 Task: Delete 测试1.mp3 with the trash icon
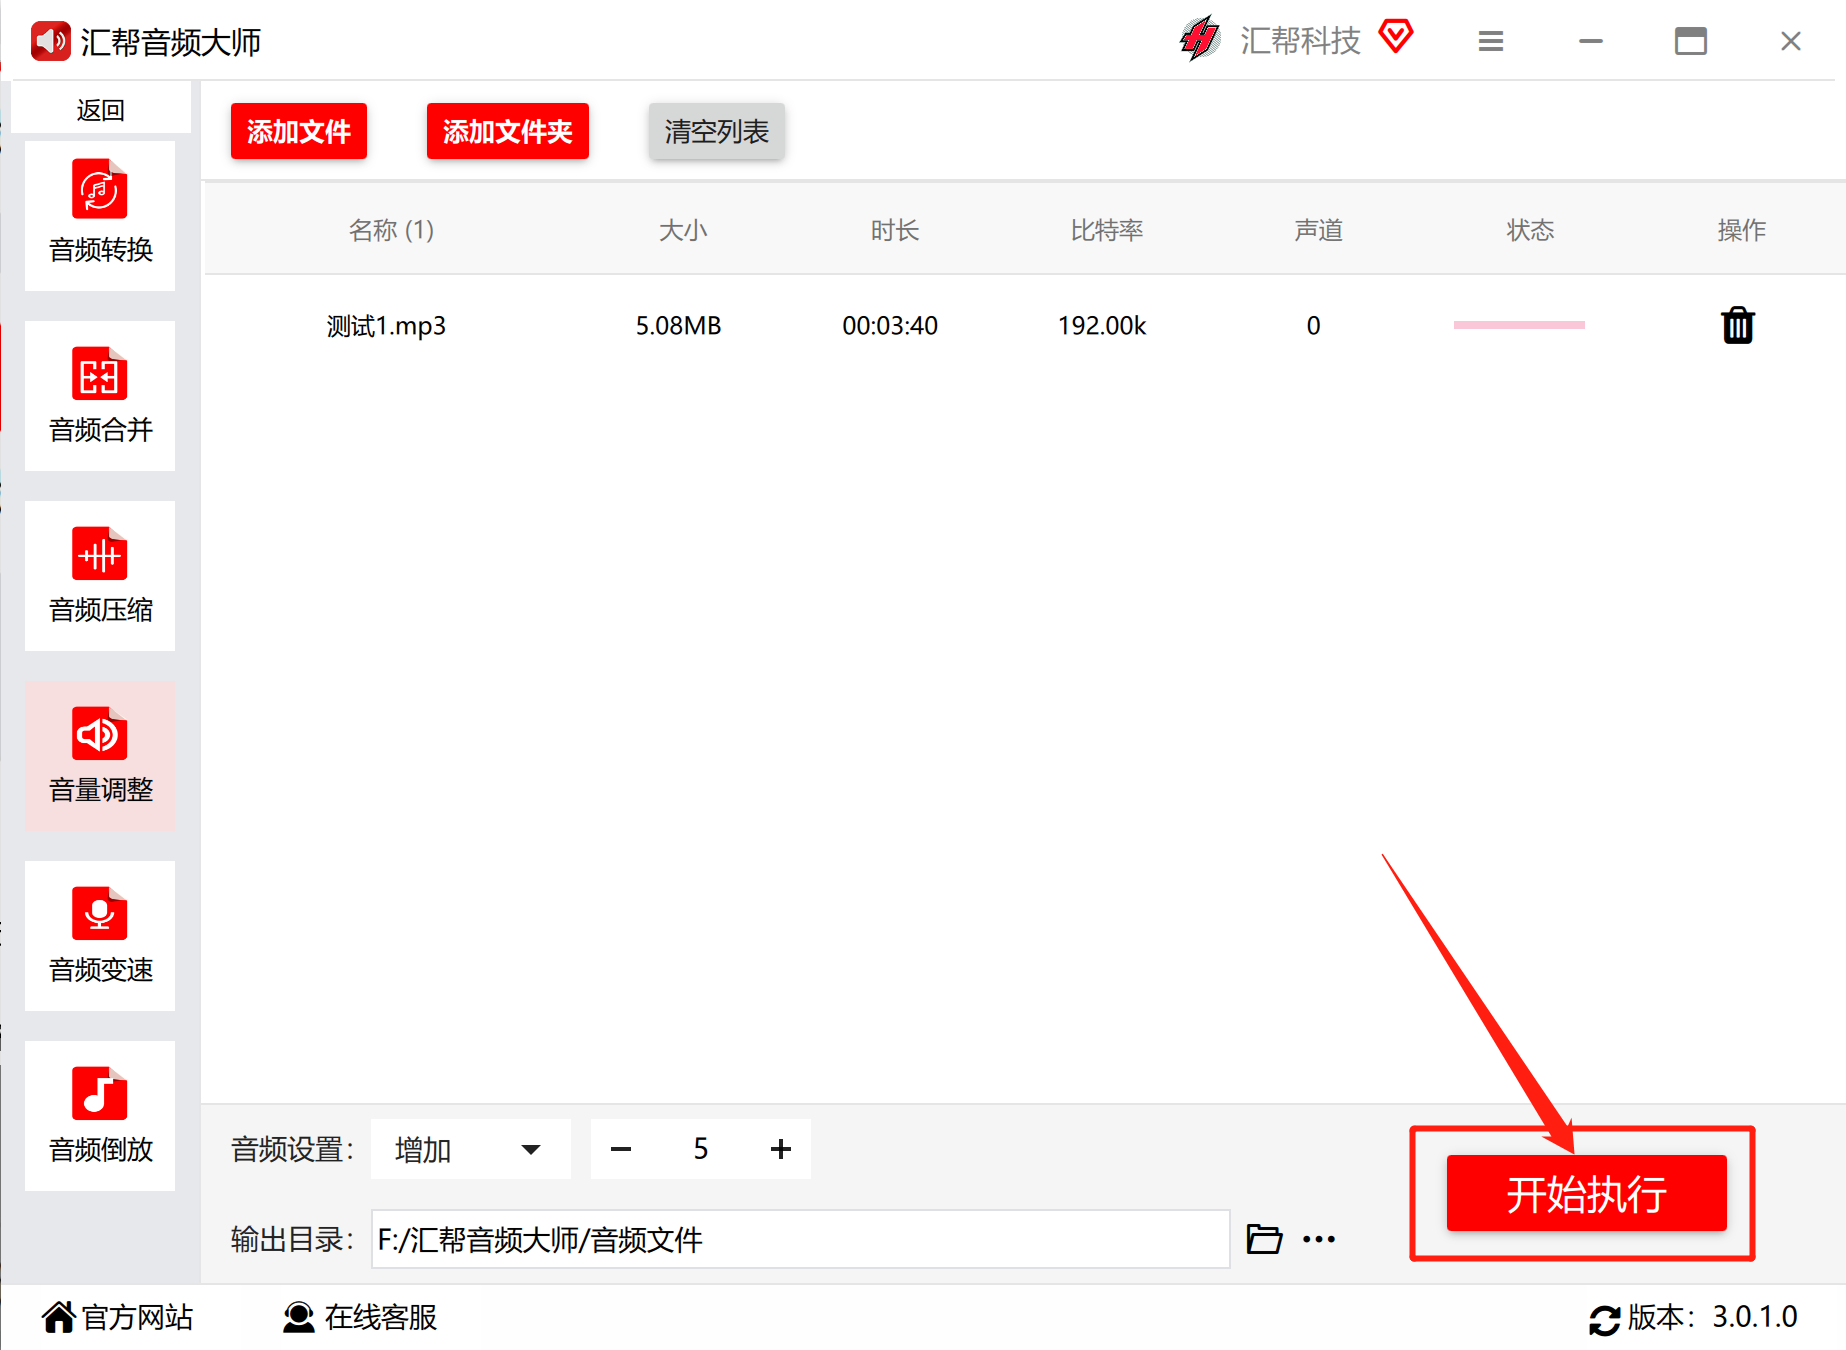pos(1738,325)
